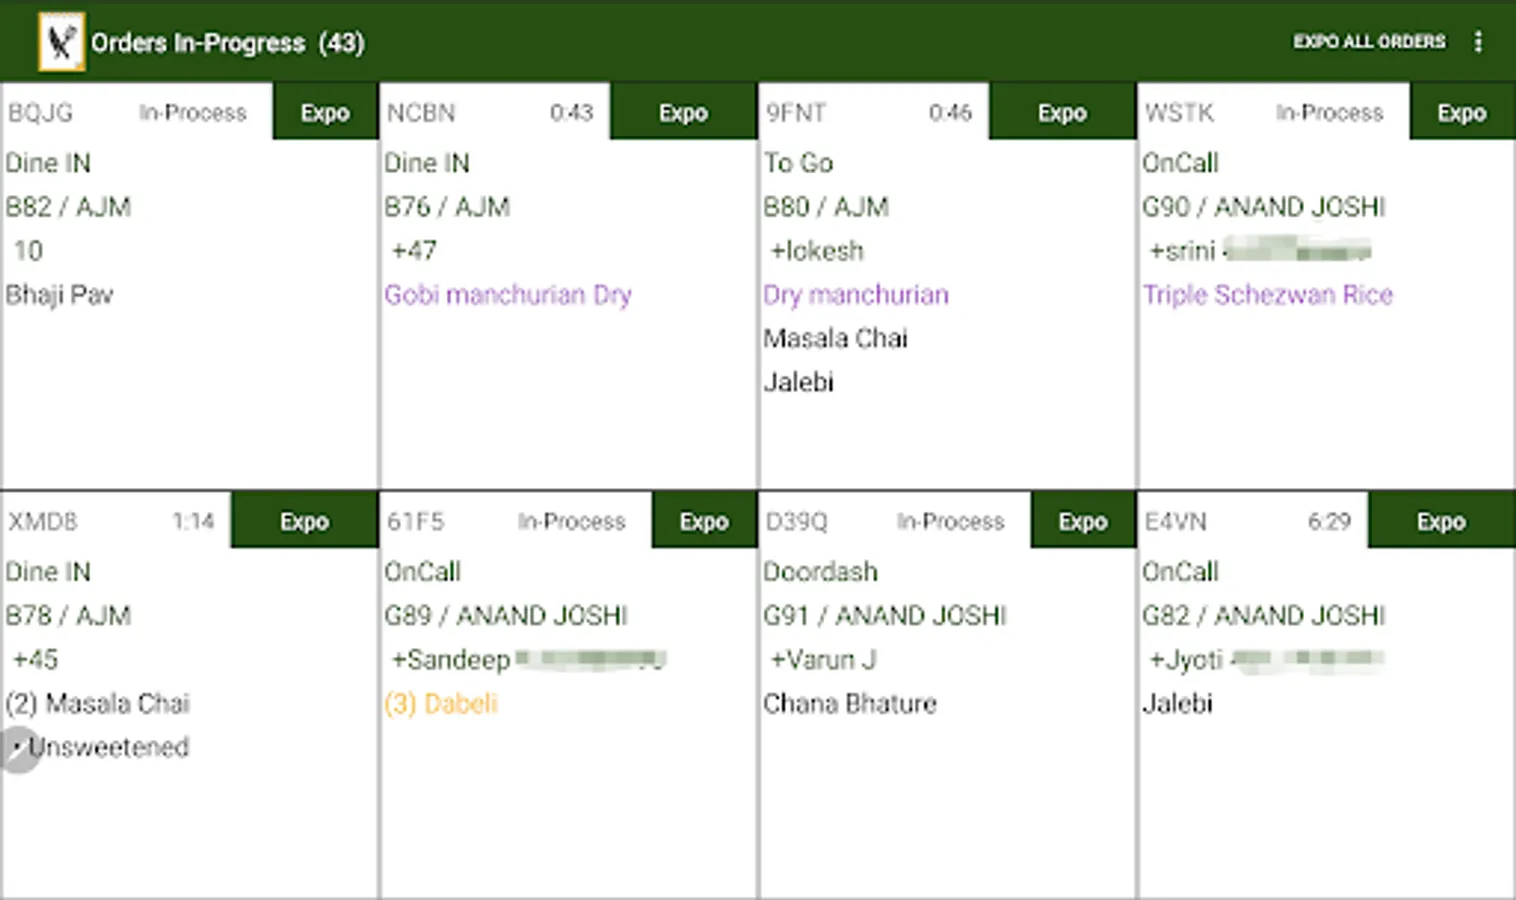1516x900 pixels.
Task: Tap Jalebi item in order E4VN
Action: click(x=1177, y=704)
